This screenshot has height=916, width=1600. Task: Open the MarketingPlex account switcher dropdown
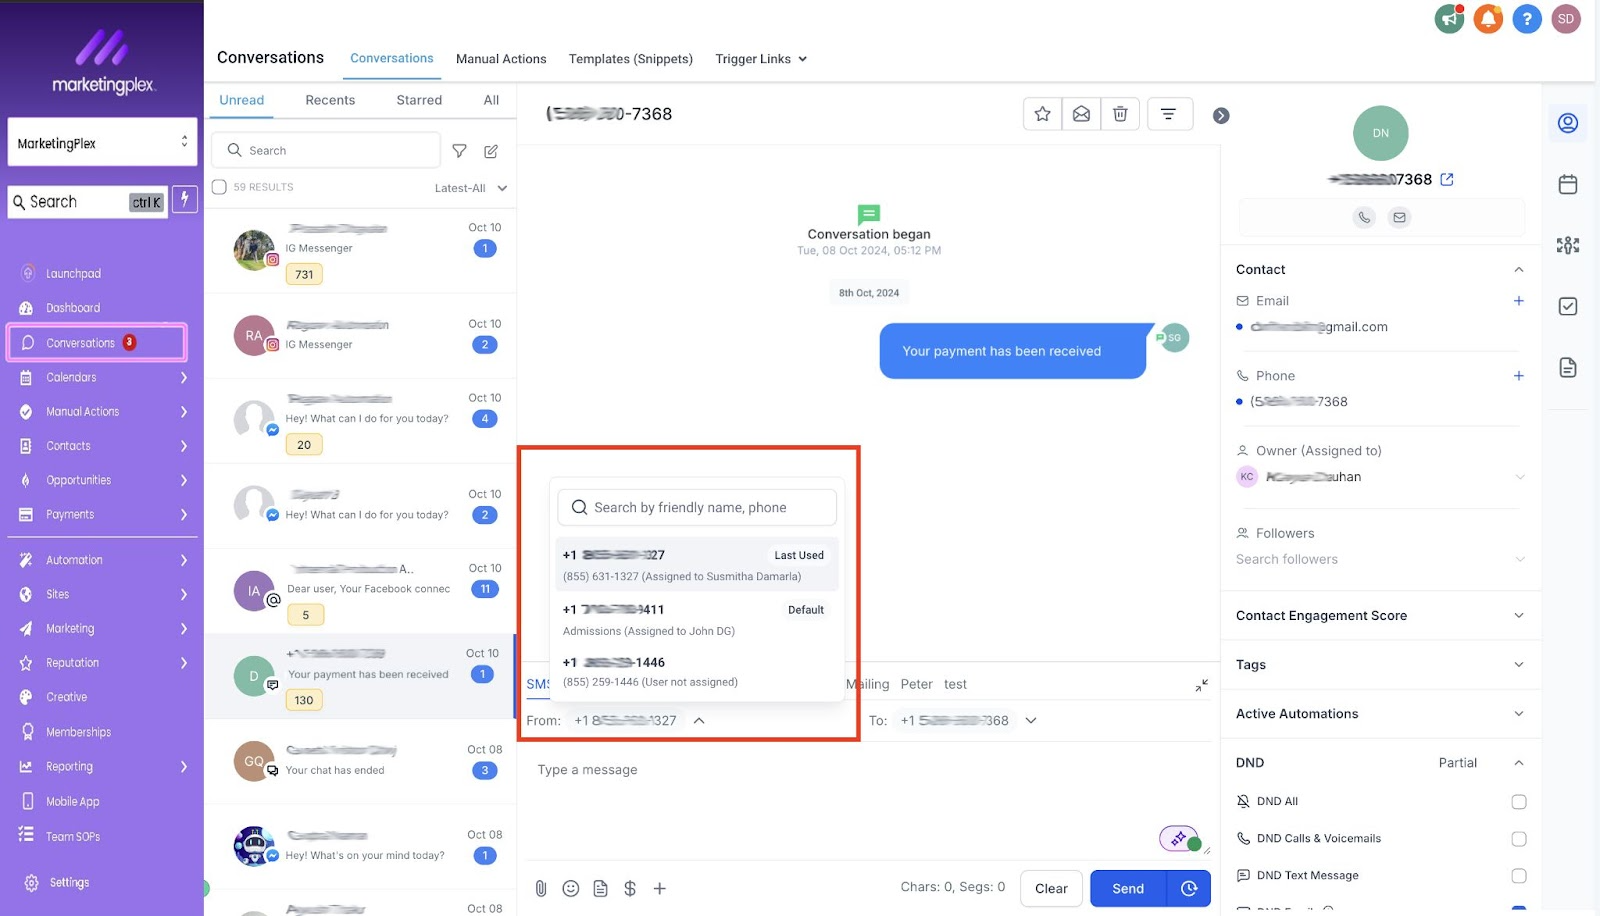click(102, 142)
